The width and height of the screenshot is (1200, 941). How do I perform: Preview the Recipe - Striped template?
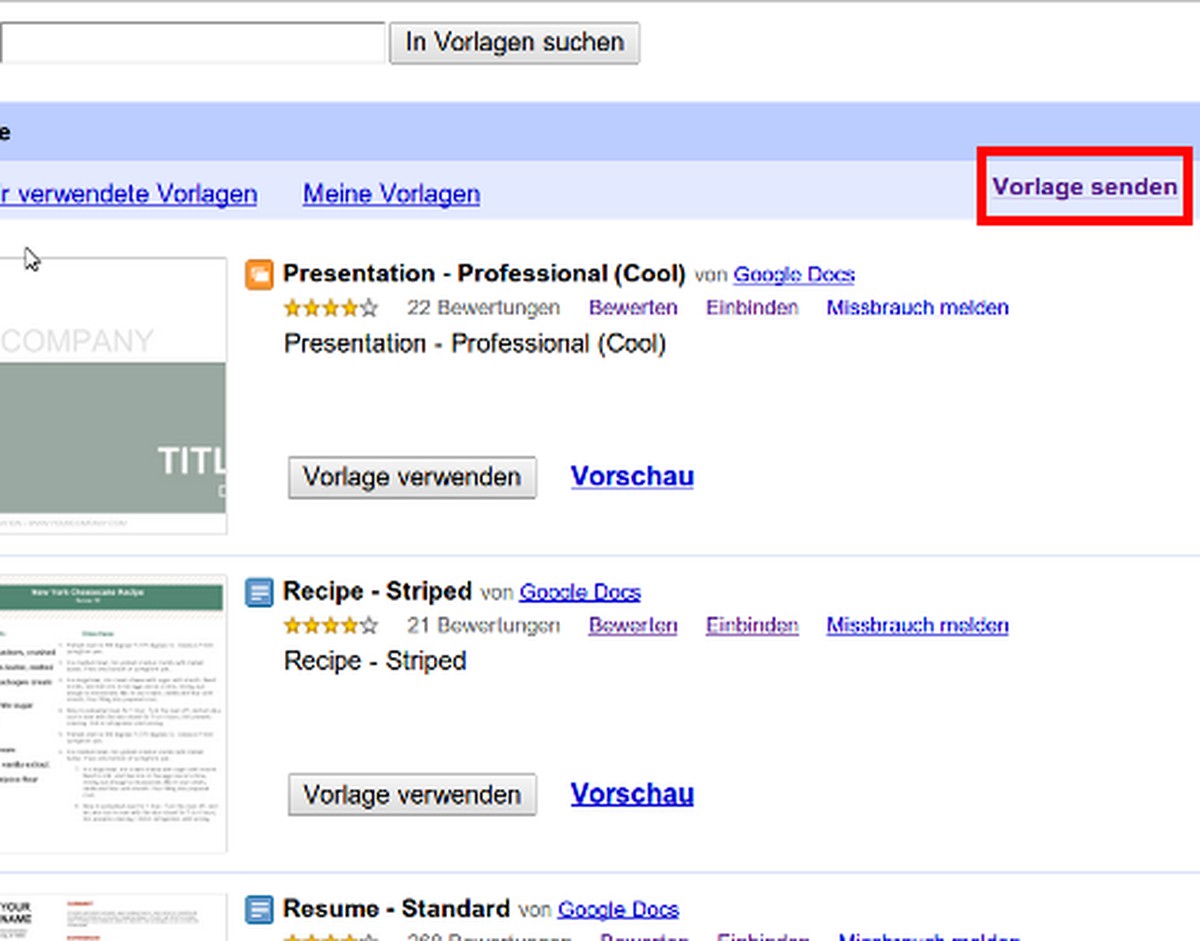pyautogui.click(x=632, y=794)
